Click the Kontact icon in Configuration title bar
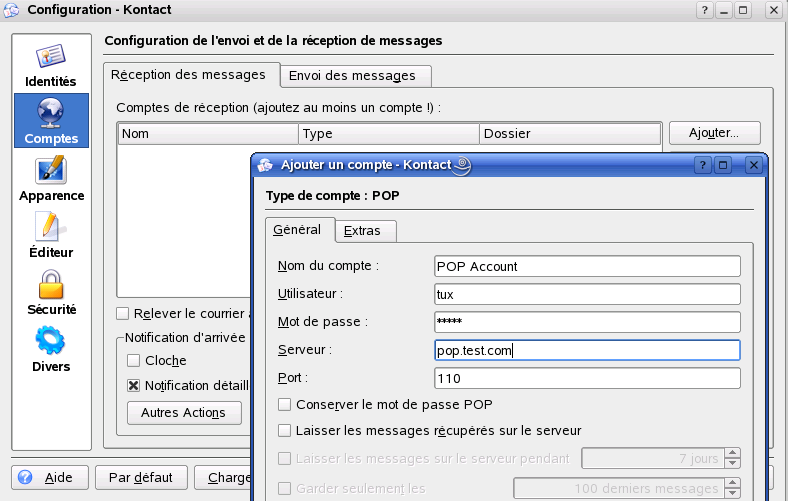The height and width of the screenshot is (501, 788). tap(11, 10)
